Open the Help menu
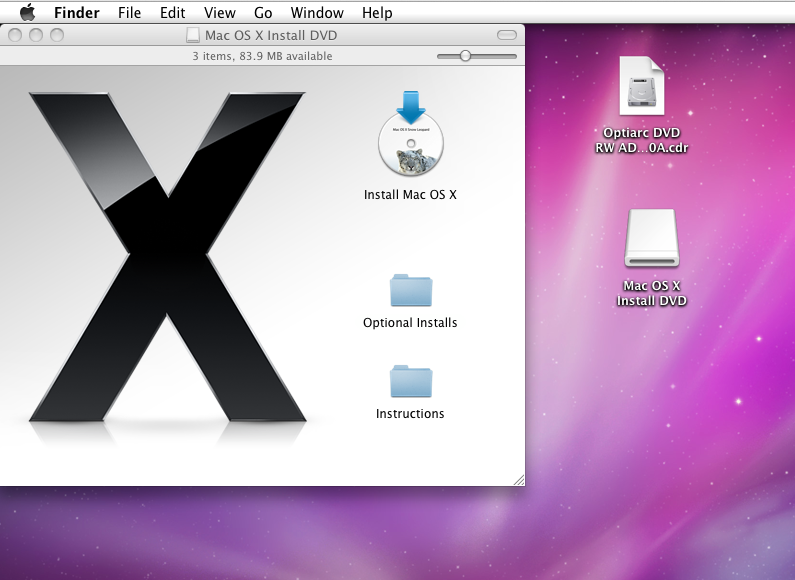 [x=377, y=13]
